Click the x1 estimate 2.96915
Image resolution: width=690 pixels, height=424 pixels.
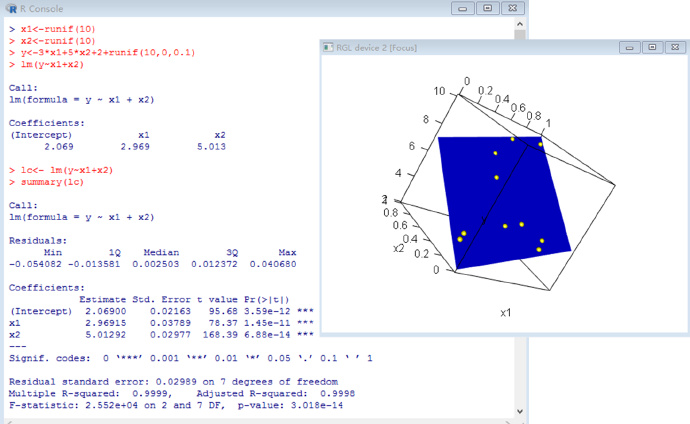[106, 323]
